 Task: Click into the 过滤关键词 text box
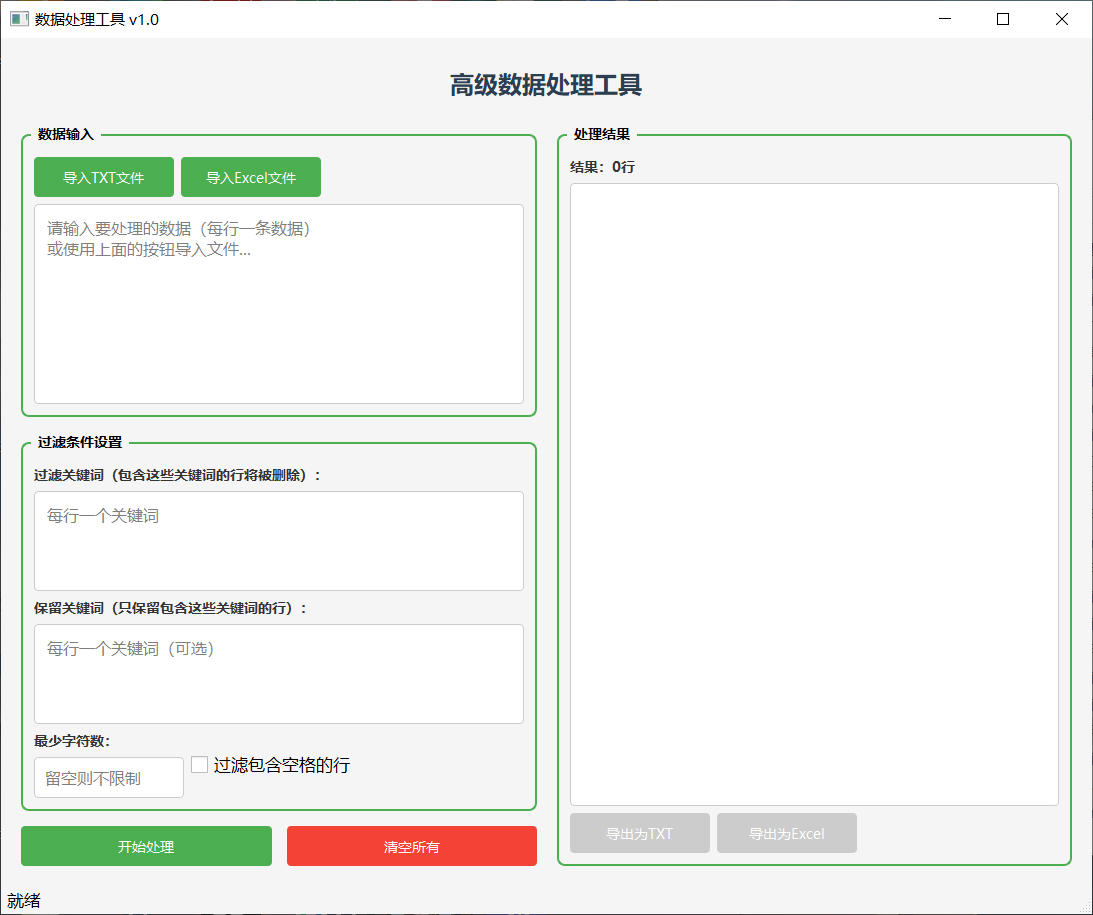[279, 541]
